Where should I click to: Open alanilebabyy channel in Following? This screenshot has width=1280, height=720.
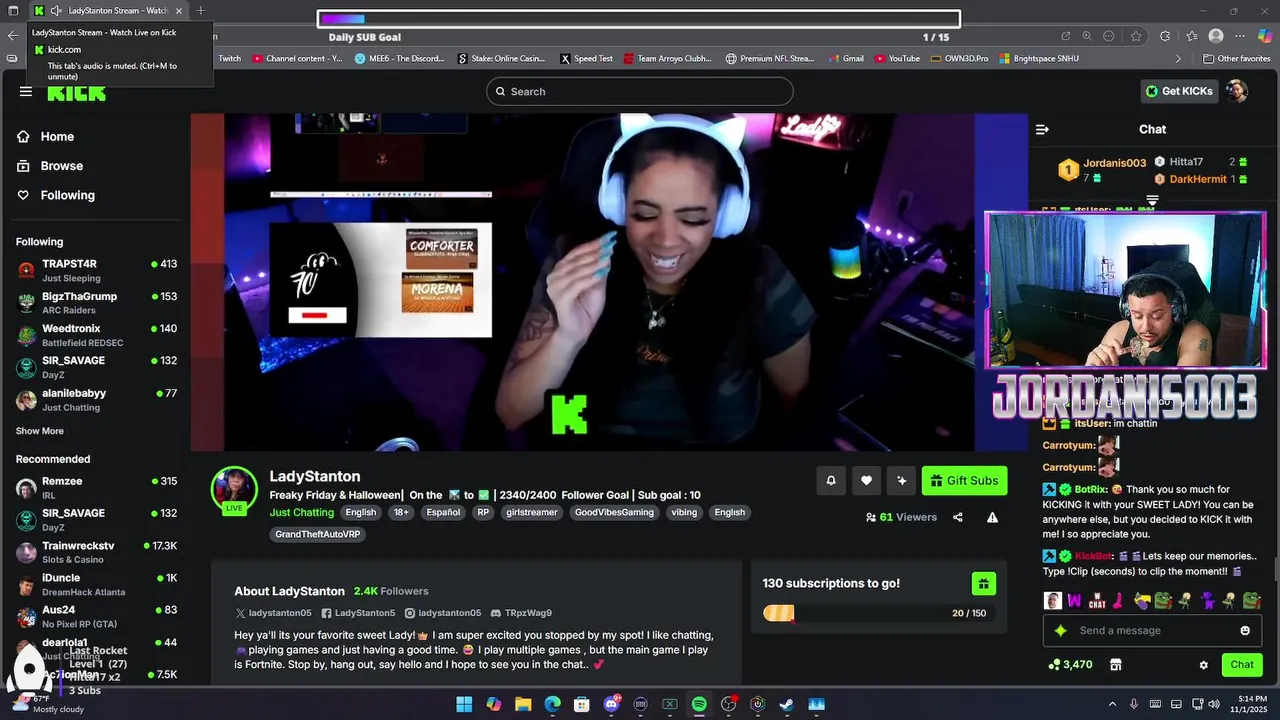(x=97, y=400)
